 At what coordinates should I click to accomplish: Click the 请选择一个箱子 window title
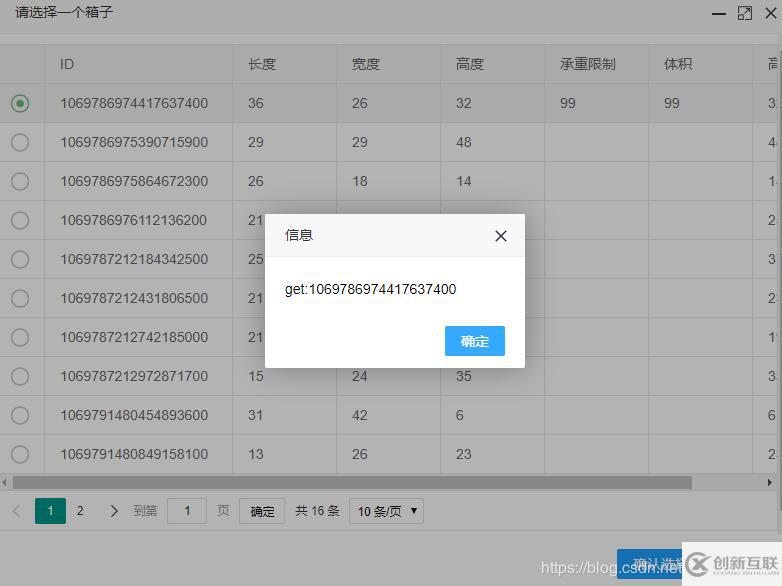click(64, 12)
